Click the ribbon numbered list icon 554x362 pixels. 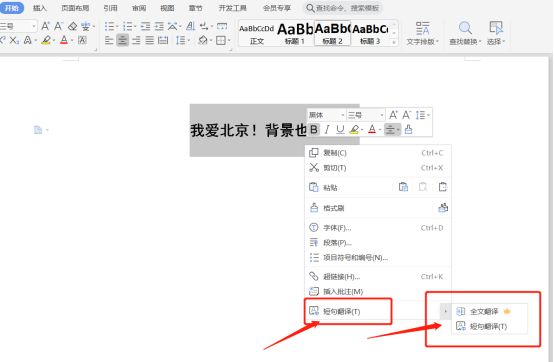pyautogui.click(x=128, y=26)
